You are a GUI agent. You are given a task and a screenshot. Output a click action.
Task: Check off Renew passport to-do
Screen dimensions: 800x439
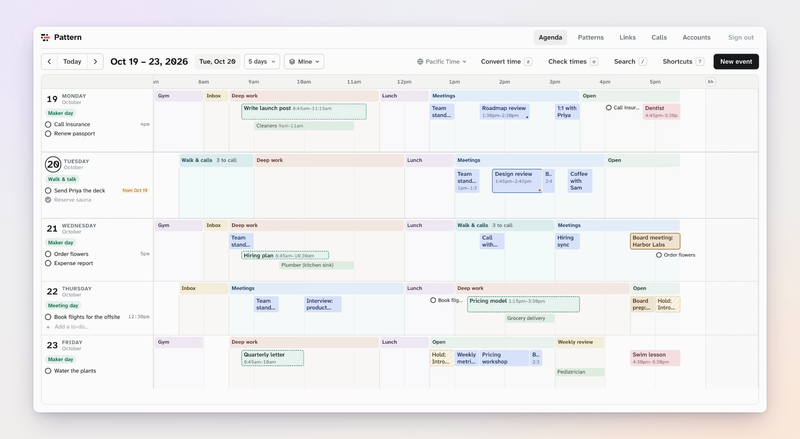(x=48, y=133)
